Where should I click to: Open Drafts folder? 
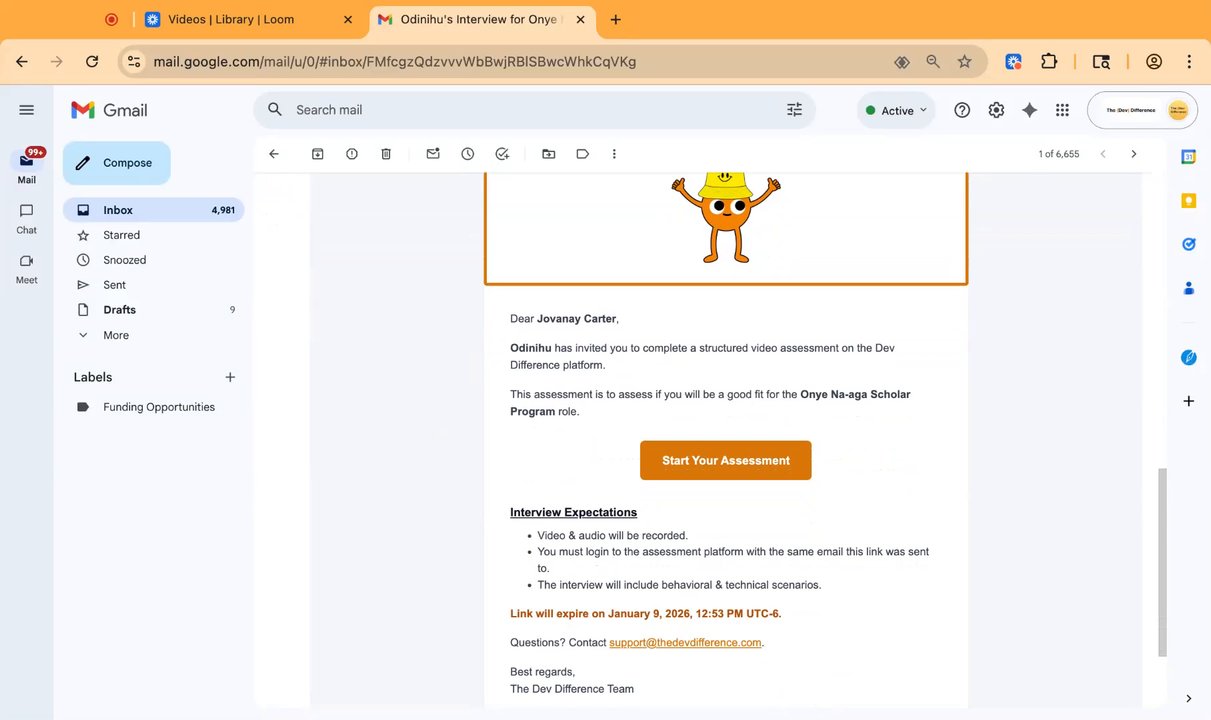[x=154, y=310]
